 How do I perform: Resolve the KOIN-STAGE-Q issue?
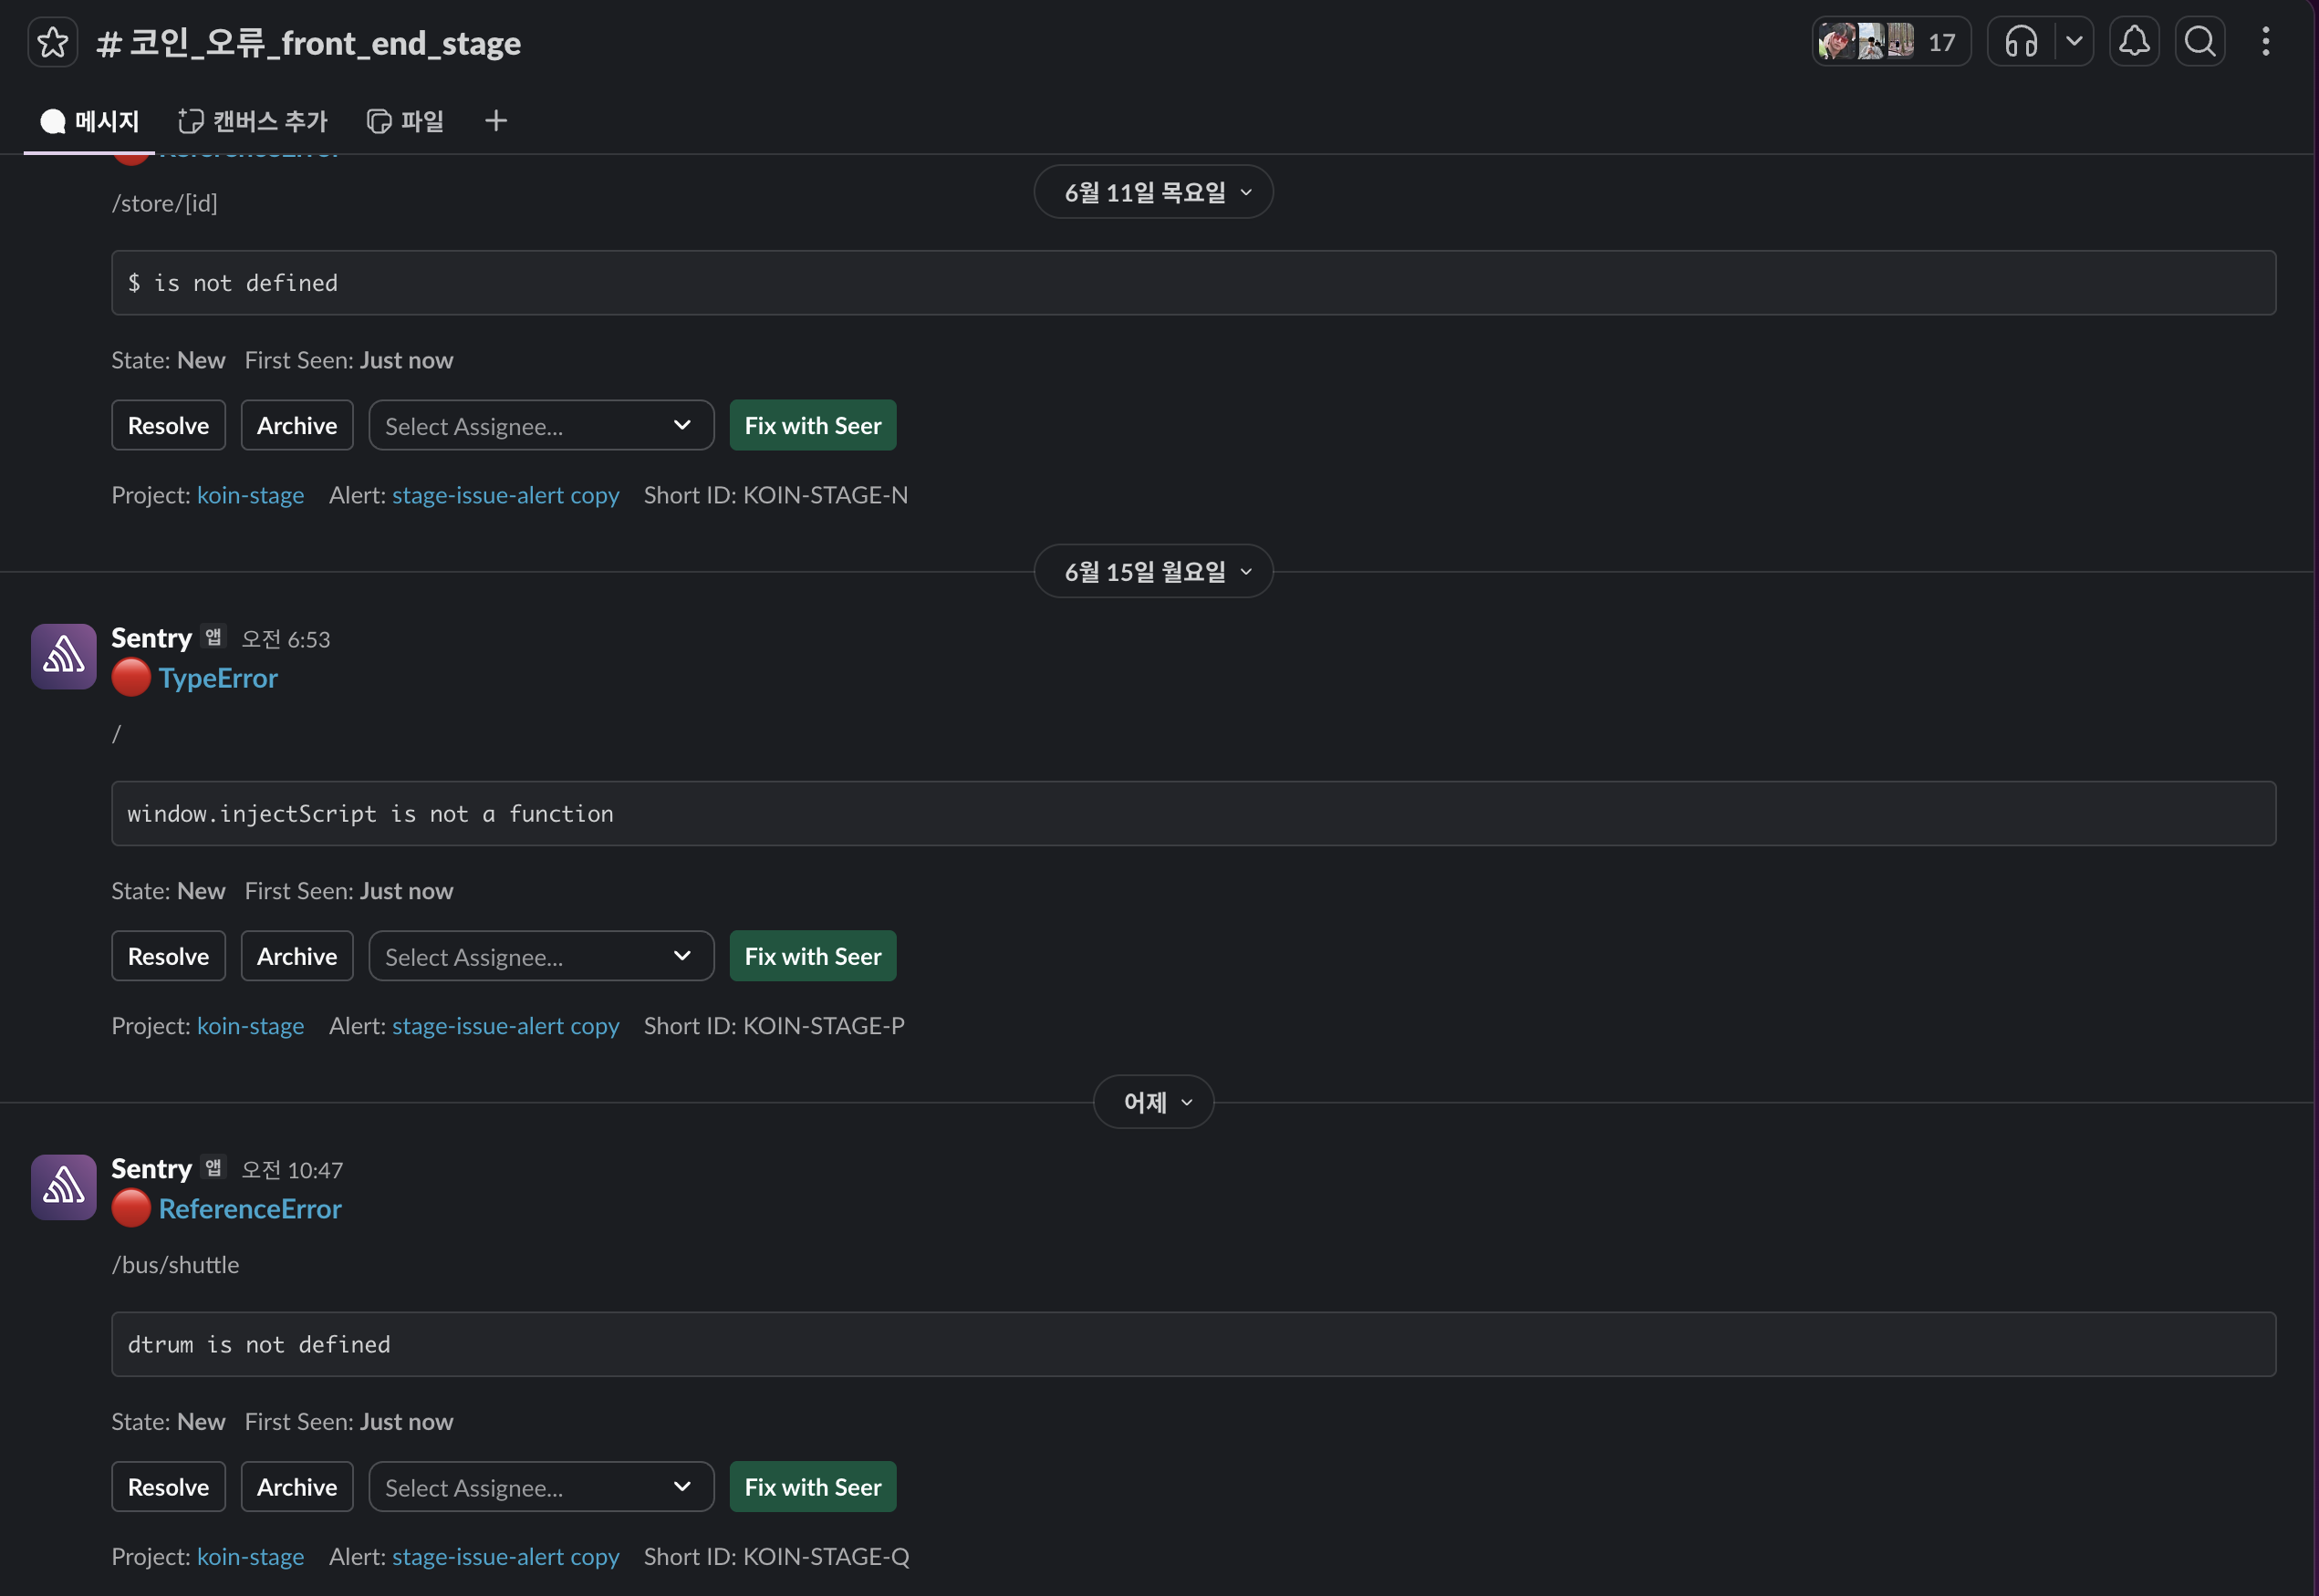(x=168, y=1487)
